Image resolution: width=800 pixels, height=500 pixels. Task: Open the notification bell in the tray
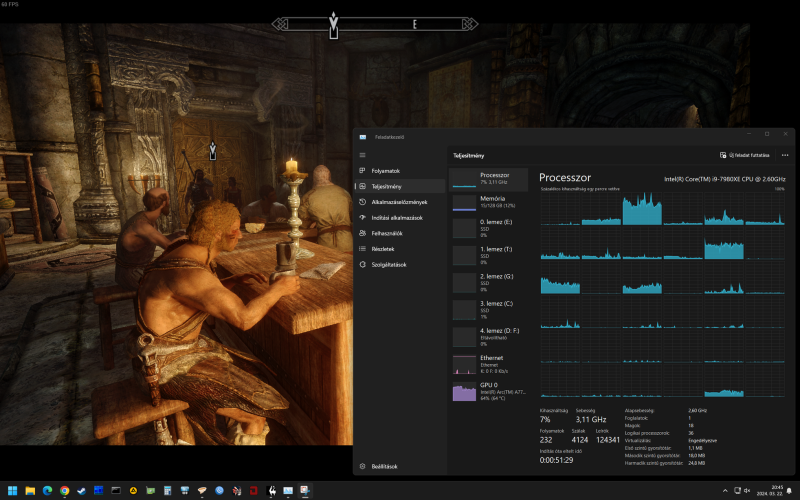[x=789, y=491]
